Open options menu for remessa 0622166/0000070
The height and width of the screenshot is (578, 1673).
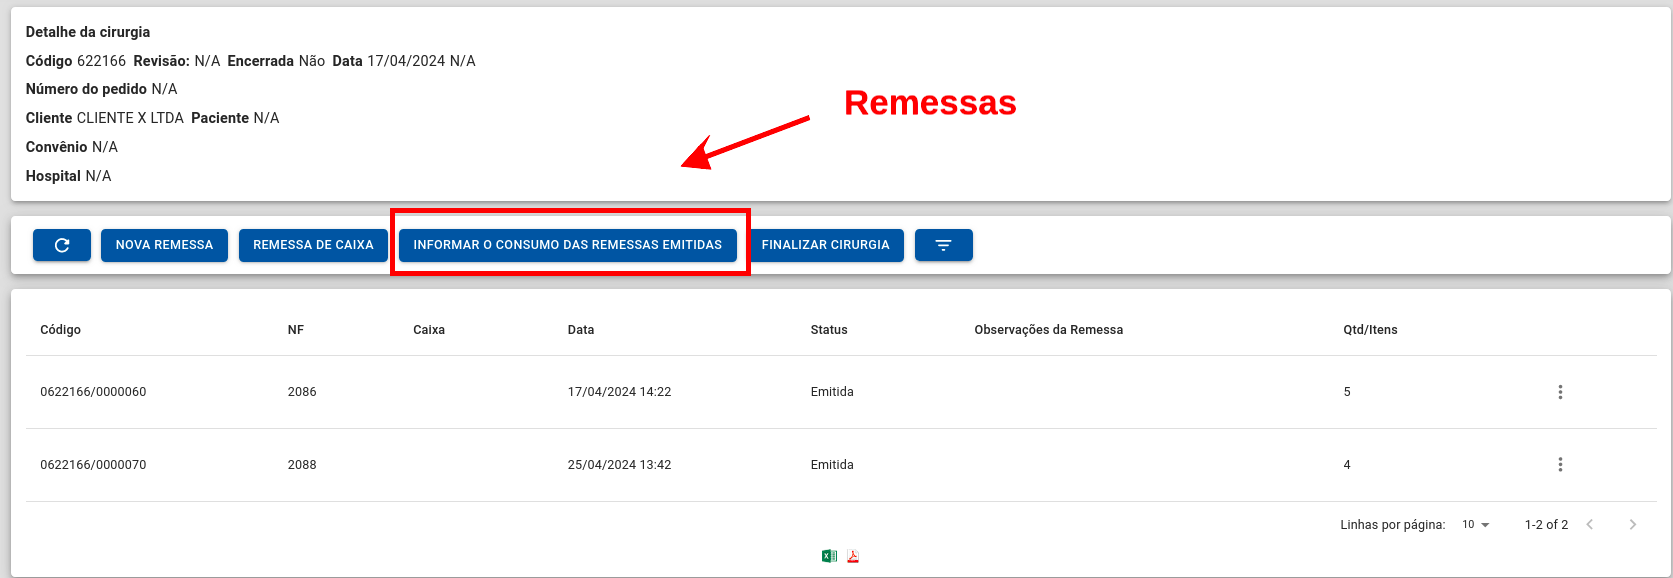[x=1560, y=465]
